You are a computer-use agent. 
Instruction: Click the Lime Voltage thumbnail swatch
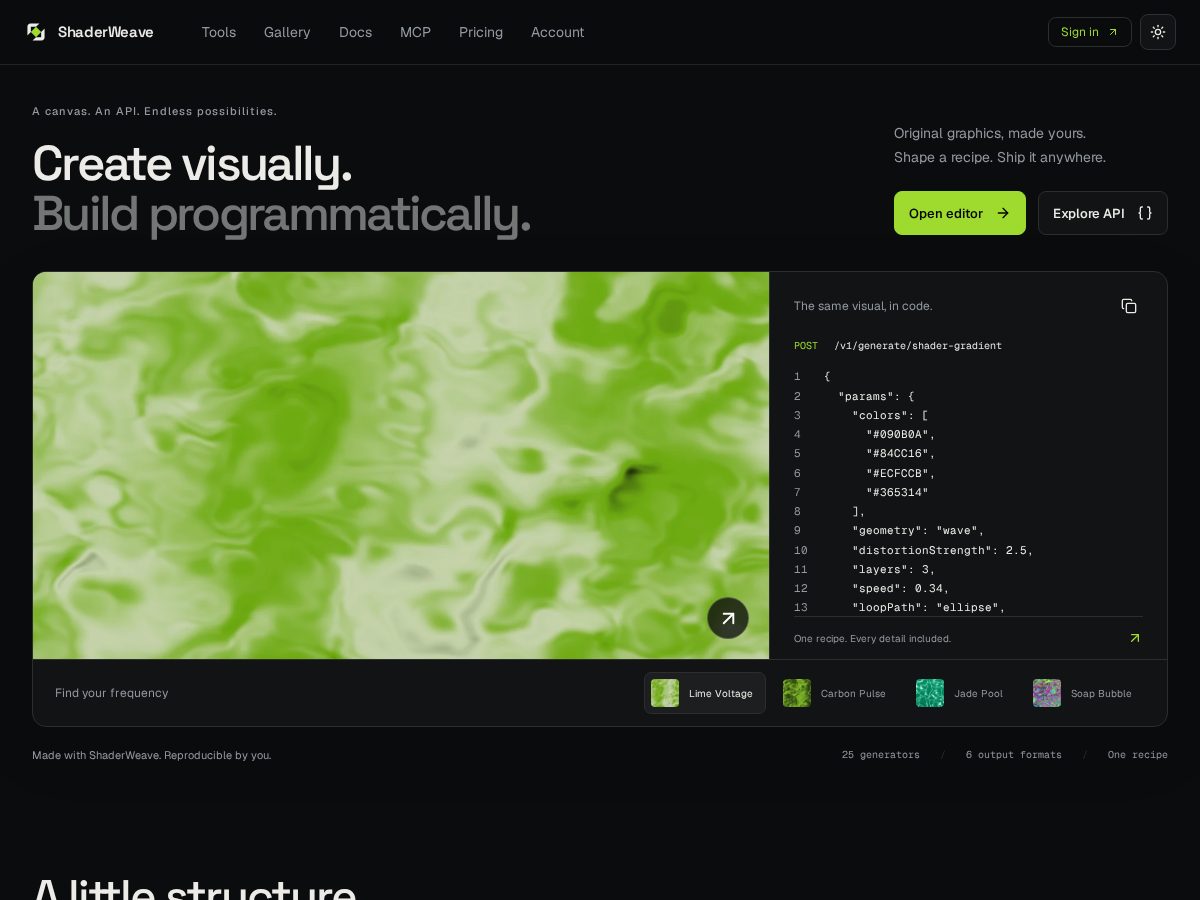[665, 693]
